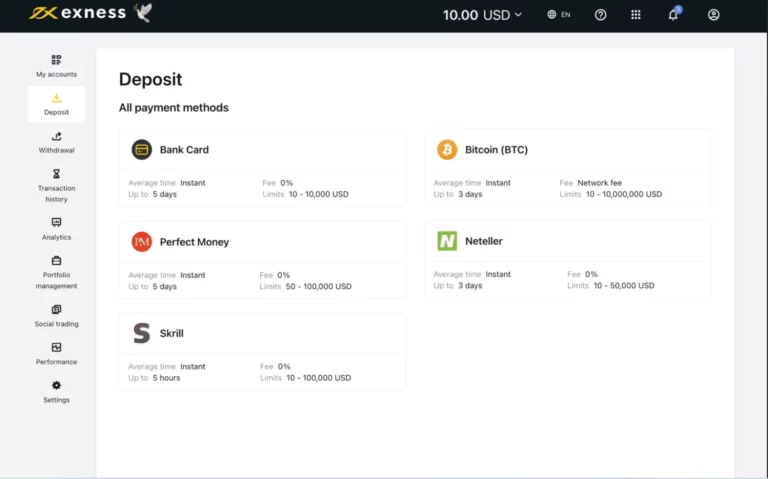Open Performance chart icon
The width and height of the screenshot is (768, 479).
[x=56, y=347]
